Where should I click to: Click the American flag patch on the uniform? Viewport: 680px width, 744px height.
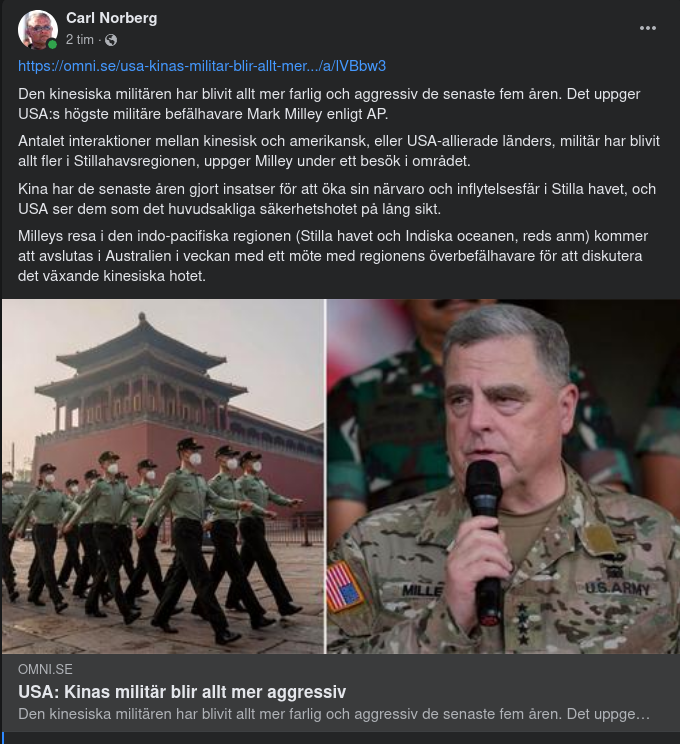pos(344,586)
